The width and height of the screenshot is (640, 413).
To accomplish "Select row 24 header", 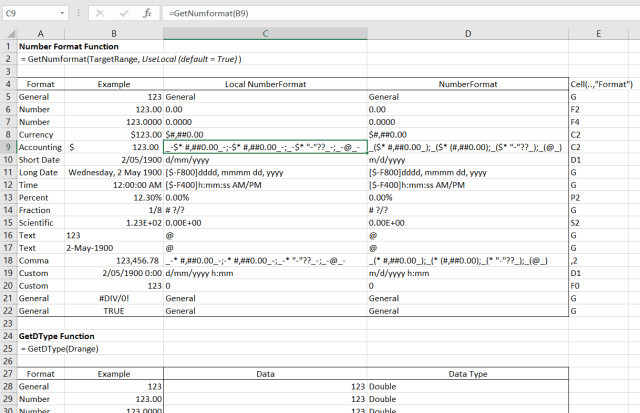I will coord(7,334).
